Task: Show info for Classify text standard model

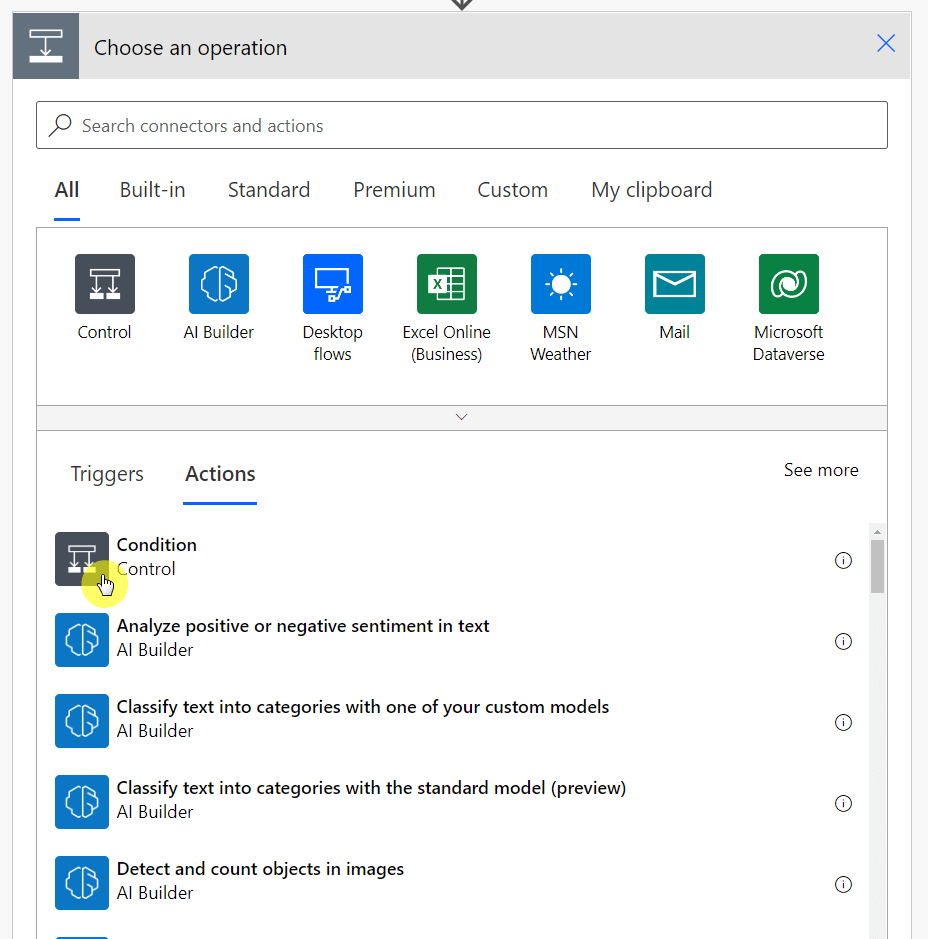Action: 843,803
